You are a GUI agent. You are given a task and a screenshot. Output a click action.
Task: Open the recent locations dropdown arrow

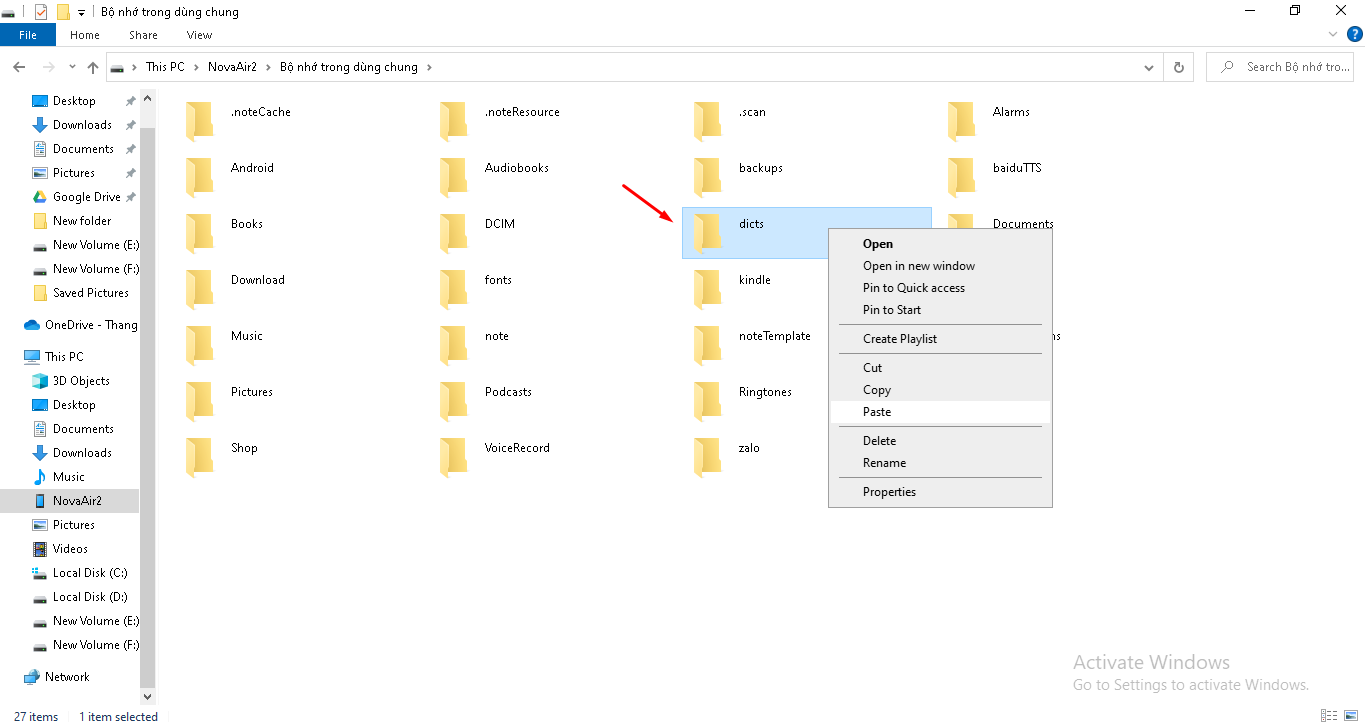[x=72, y=67]
